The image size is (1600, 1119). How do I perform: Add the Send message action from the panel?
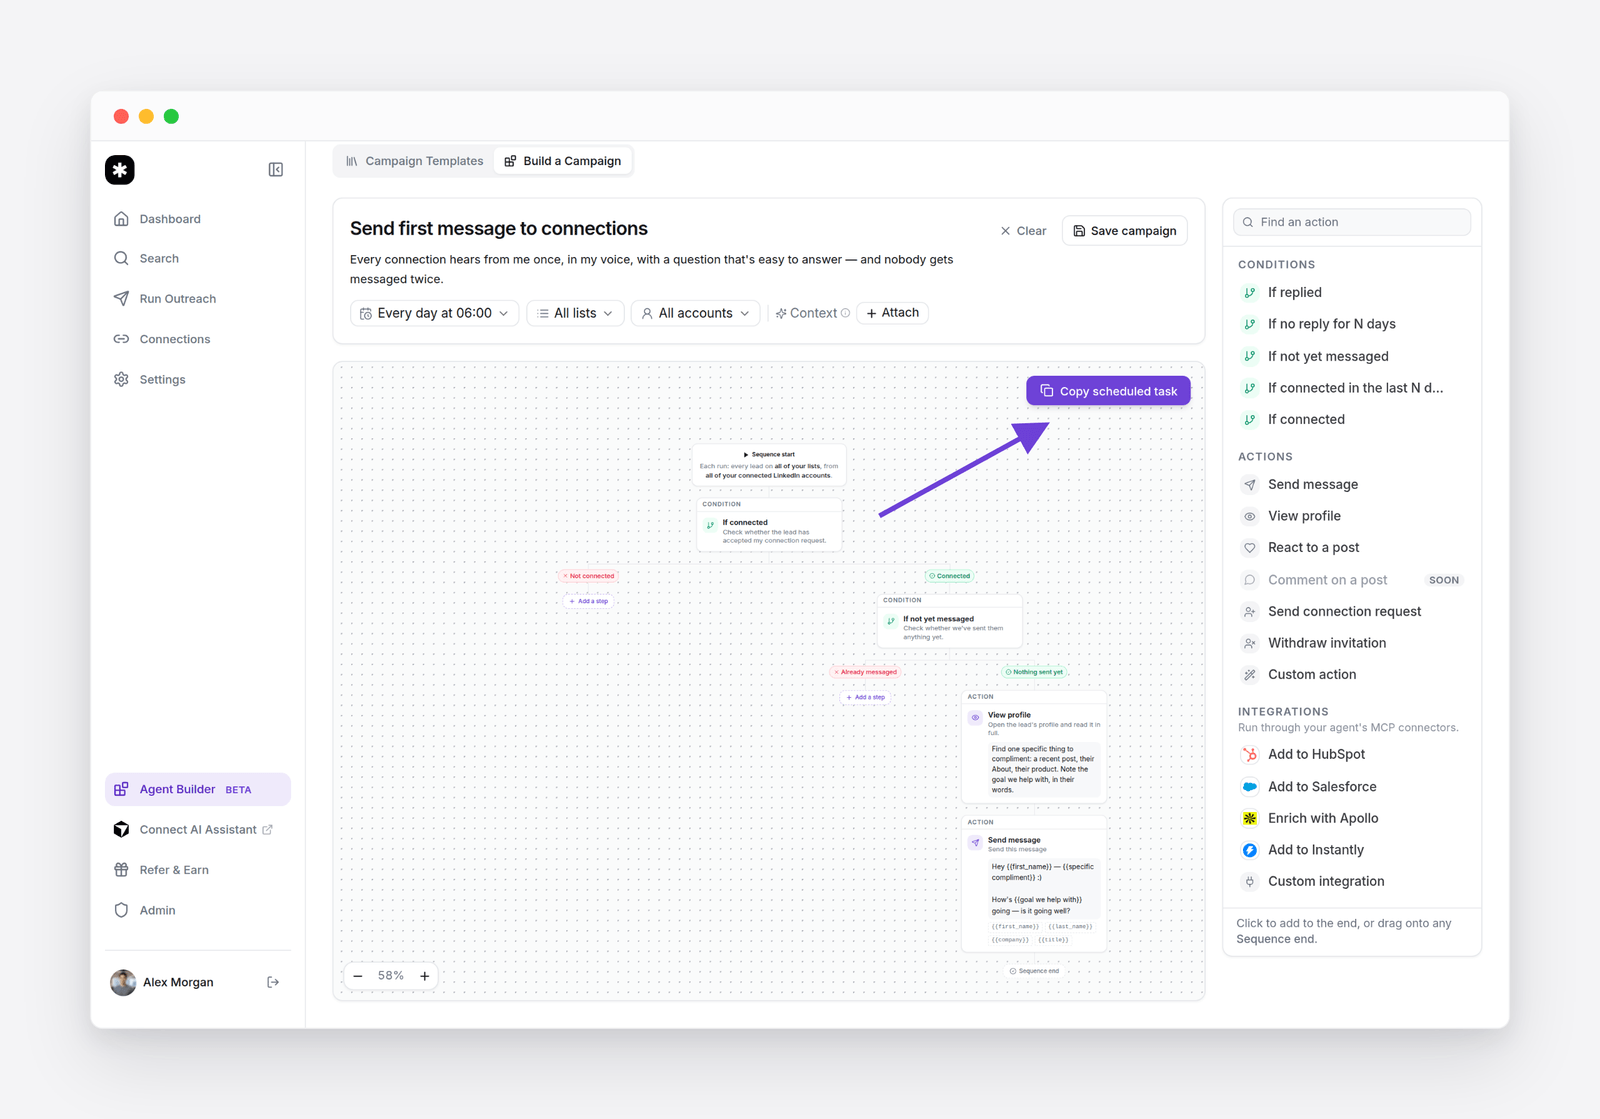1352,484
